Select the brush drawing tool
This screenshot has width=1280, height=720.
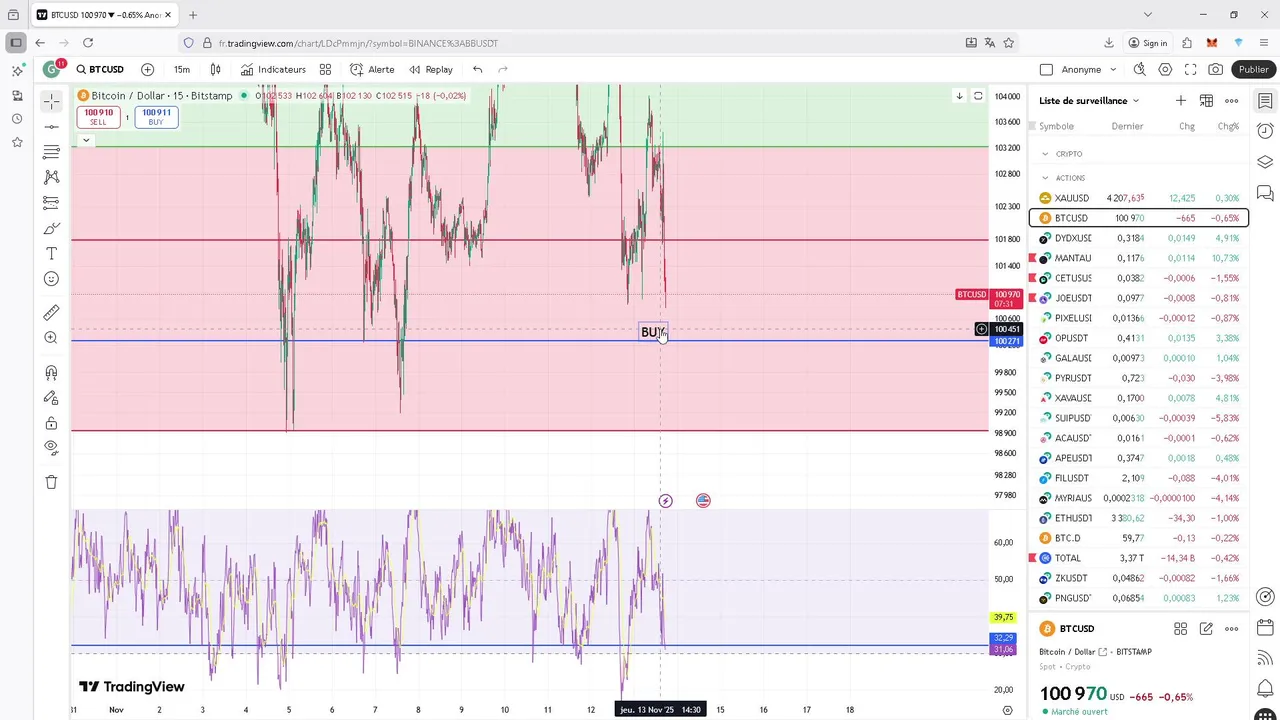point(51,228)
